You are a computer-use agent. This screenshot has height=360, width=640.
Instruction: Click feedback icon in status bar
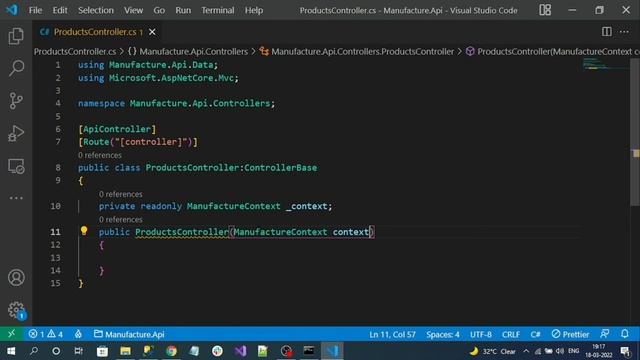(604, 334)
